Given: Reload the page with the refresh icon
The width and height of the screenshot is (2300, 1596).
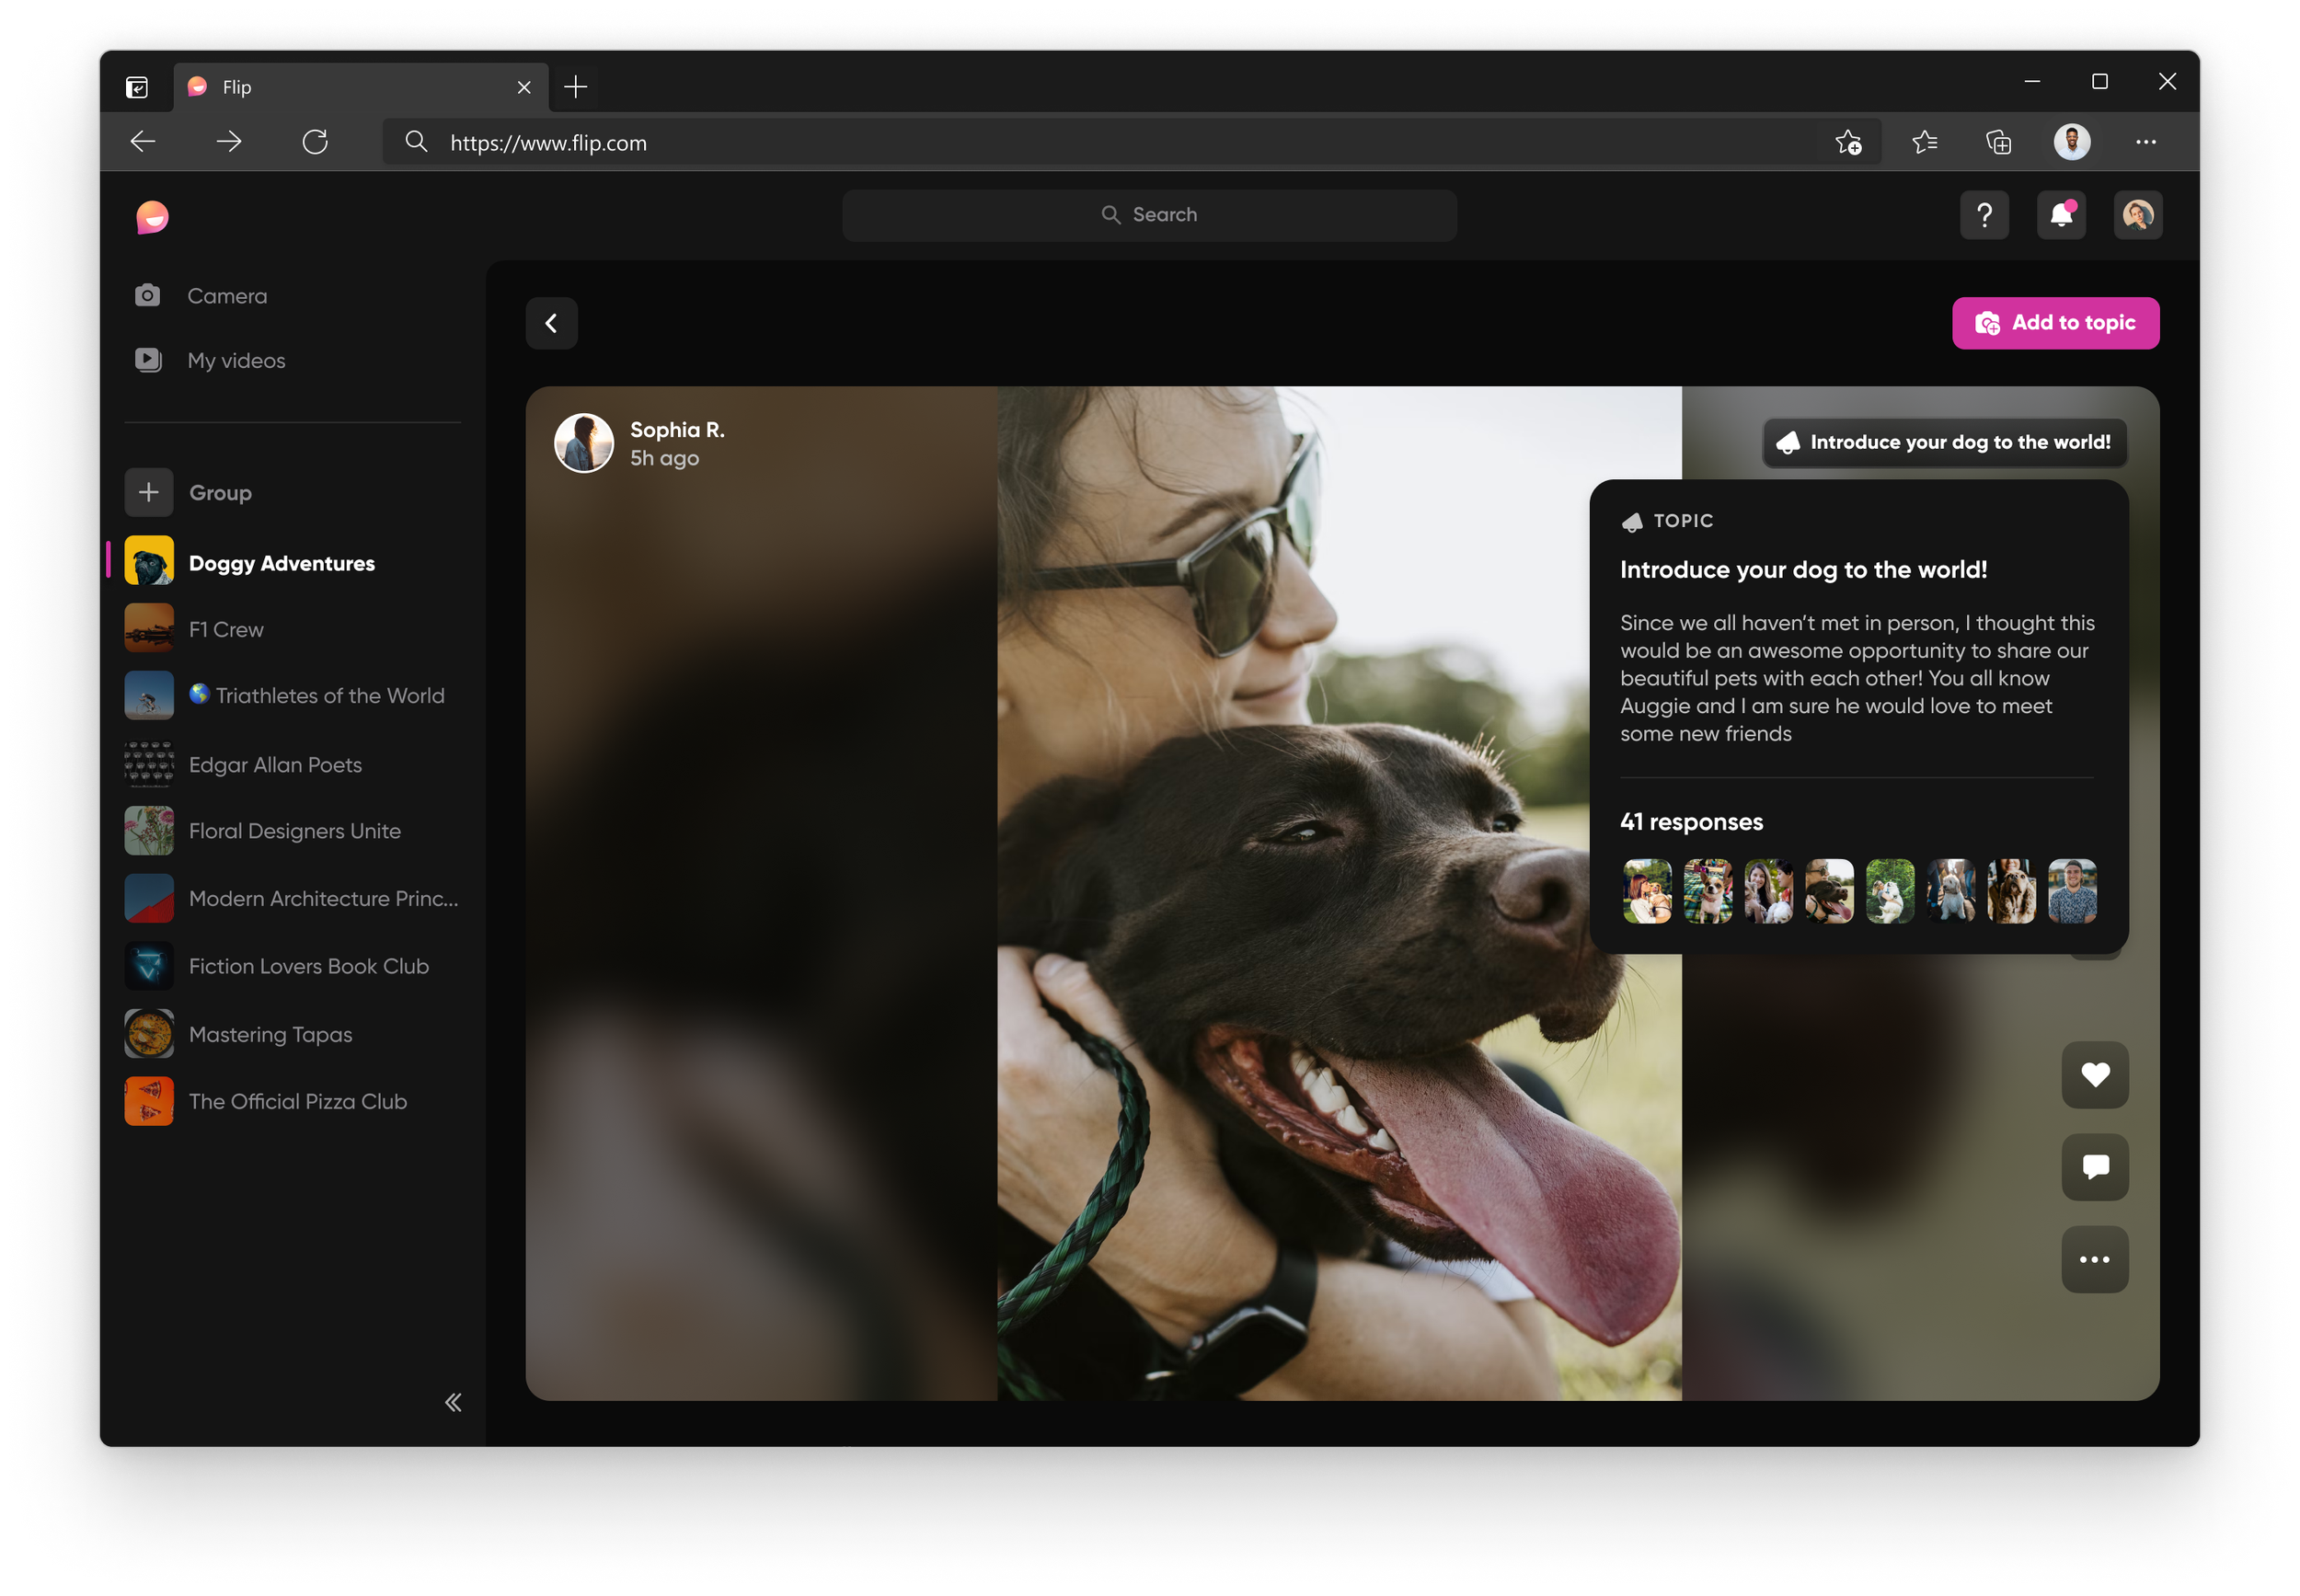Looking at the screenshot, I should point(315,142).
